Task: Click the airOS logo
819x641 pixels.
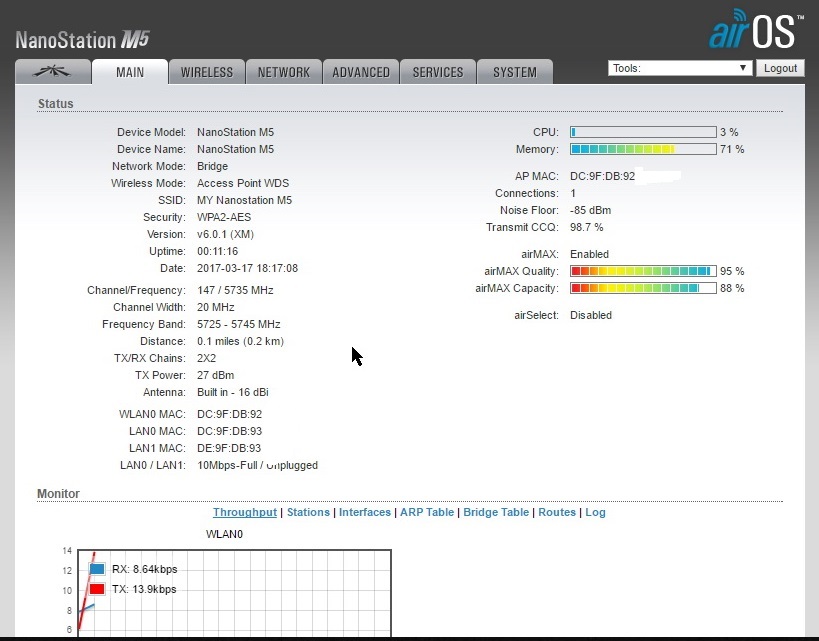Action: pyautogui.click(x=756, y=29)
